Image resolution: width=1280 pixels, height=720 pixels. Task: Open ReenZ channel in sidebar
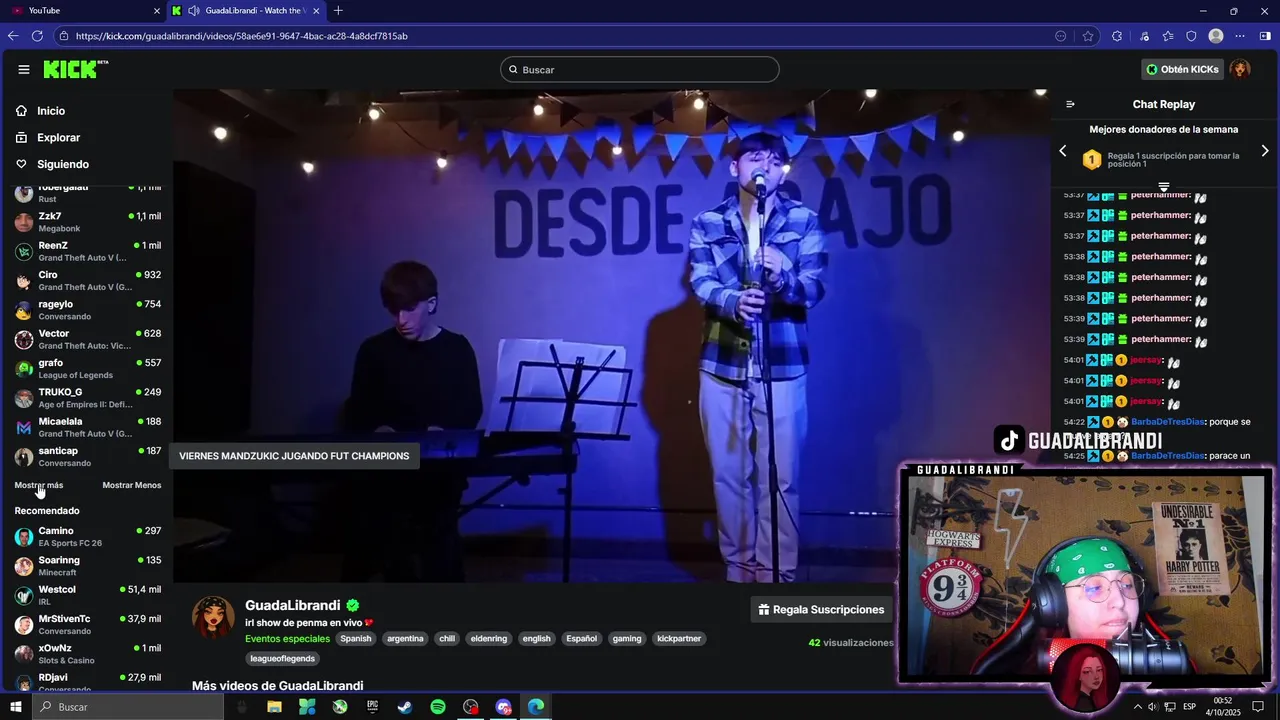pyautogui.click(x=88, y=251)
